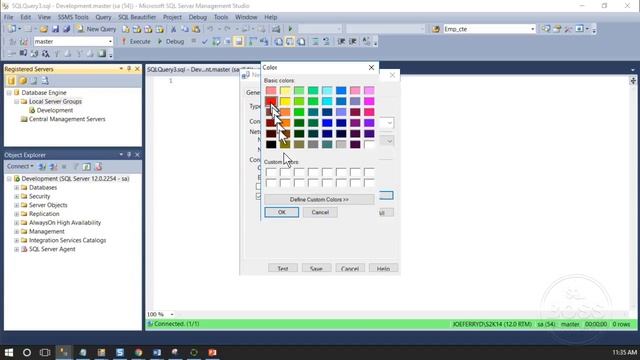Click the green Start debugging arrow
Screen dimensions: 640x360
click(x=290, y=29)
